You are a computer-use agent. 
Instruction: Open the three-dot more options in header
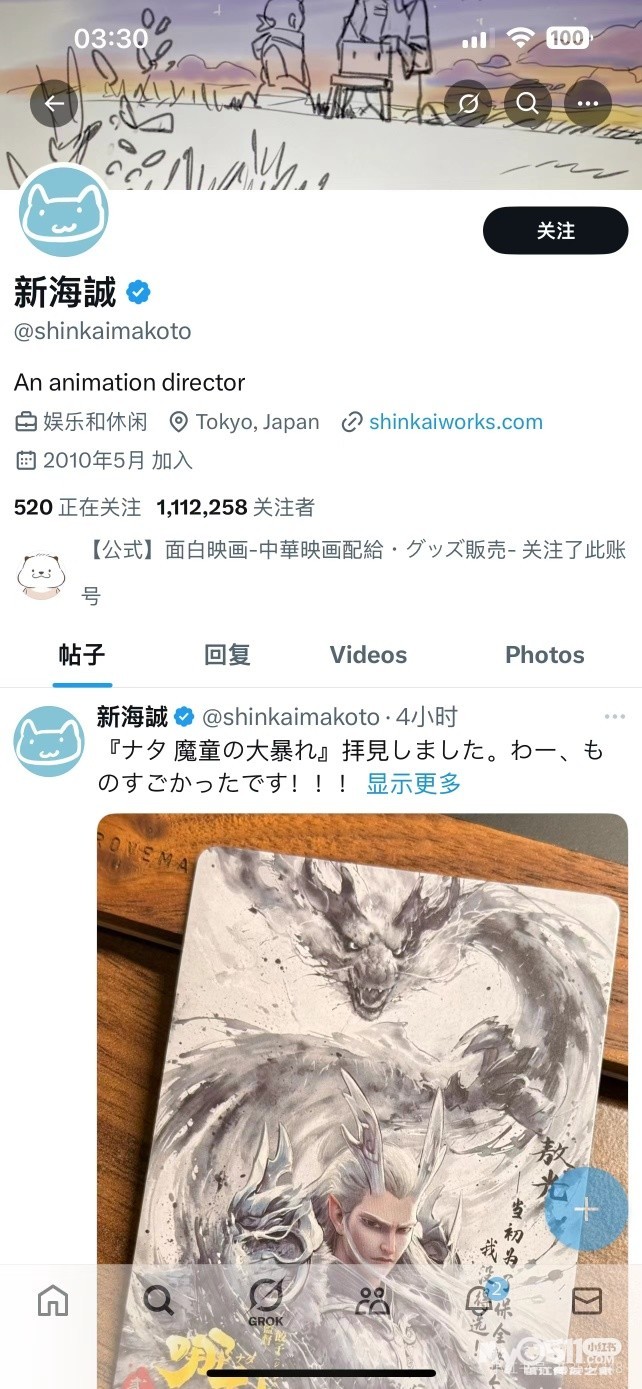pyautogui.click(x=588, y=103)
